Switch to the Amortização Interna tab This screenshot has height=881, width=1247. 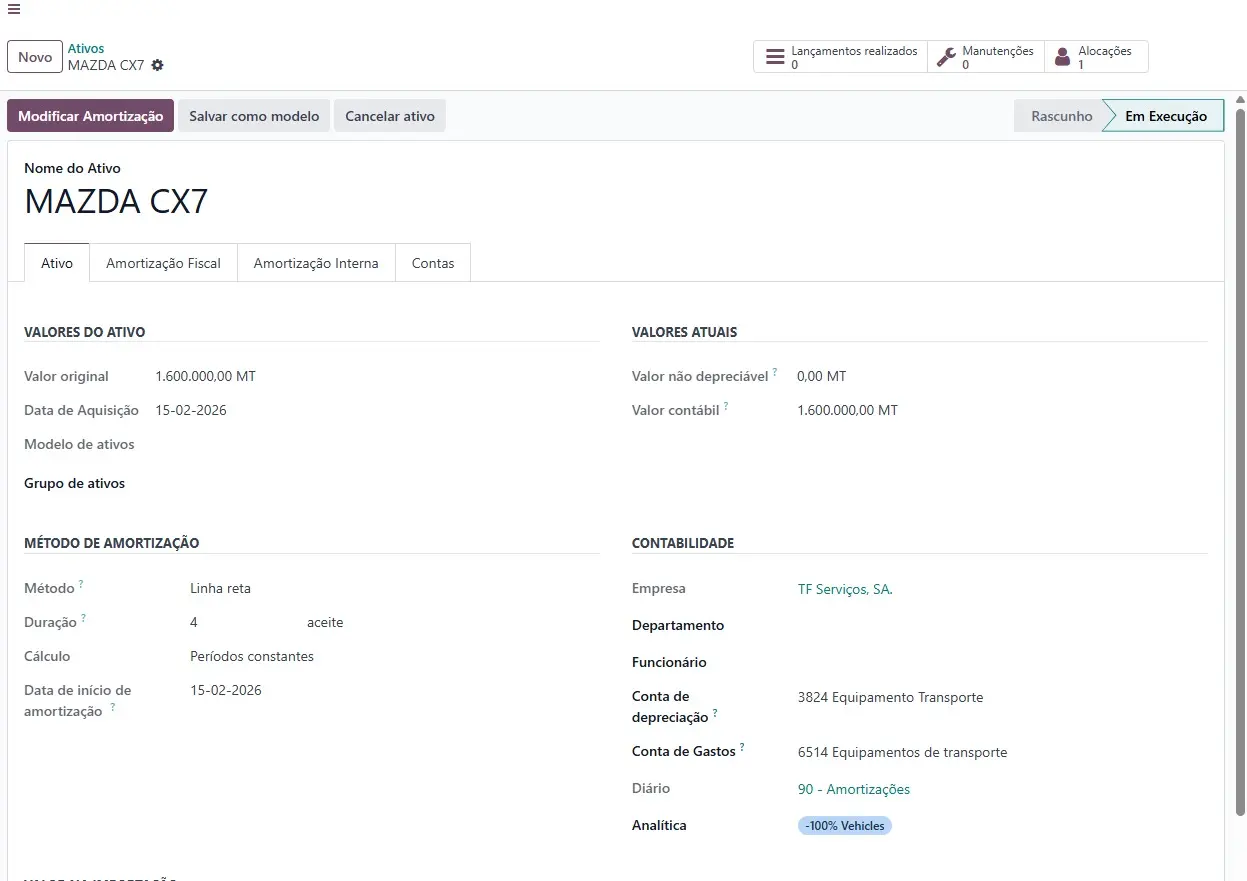point(316,263)
